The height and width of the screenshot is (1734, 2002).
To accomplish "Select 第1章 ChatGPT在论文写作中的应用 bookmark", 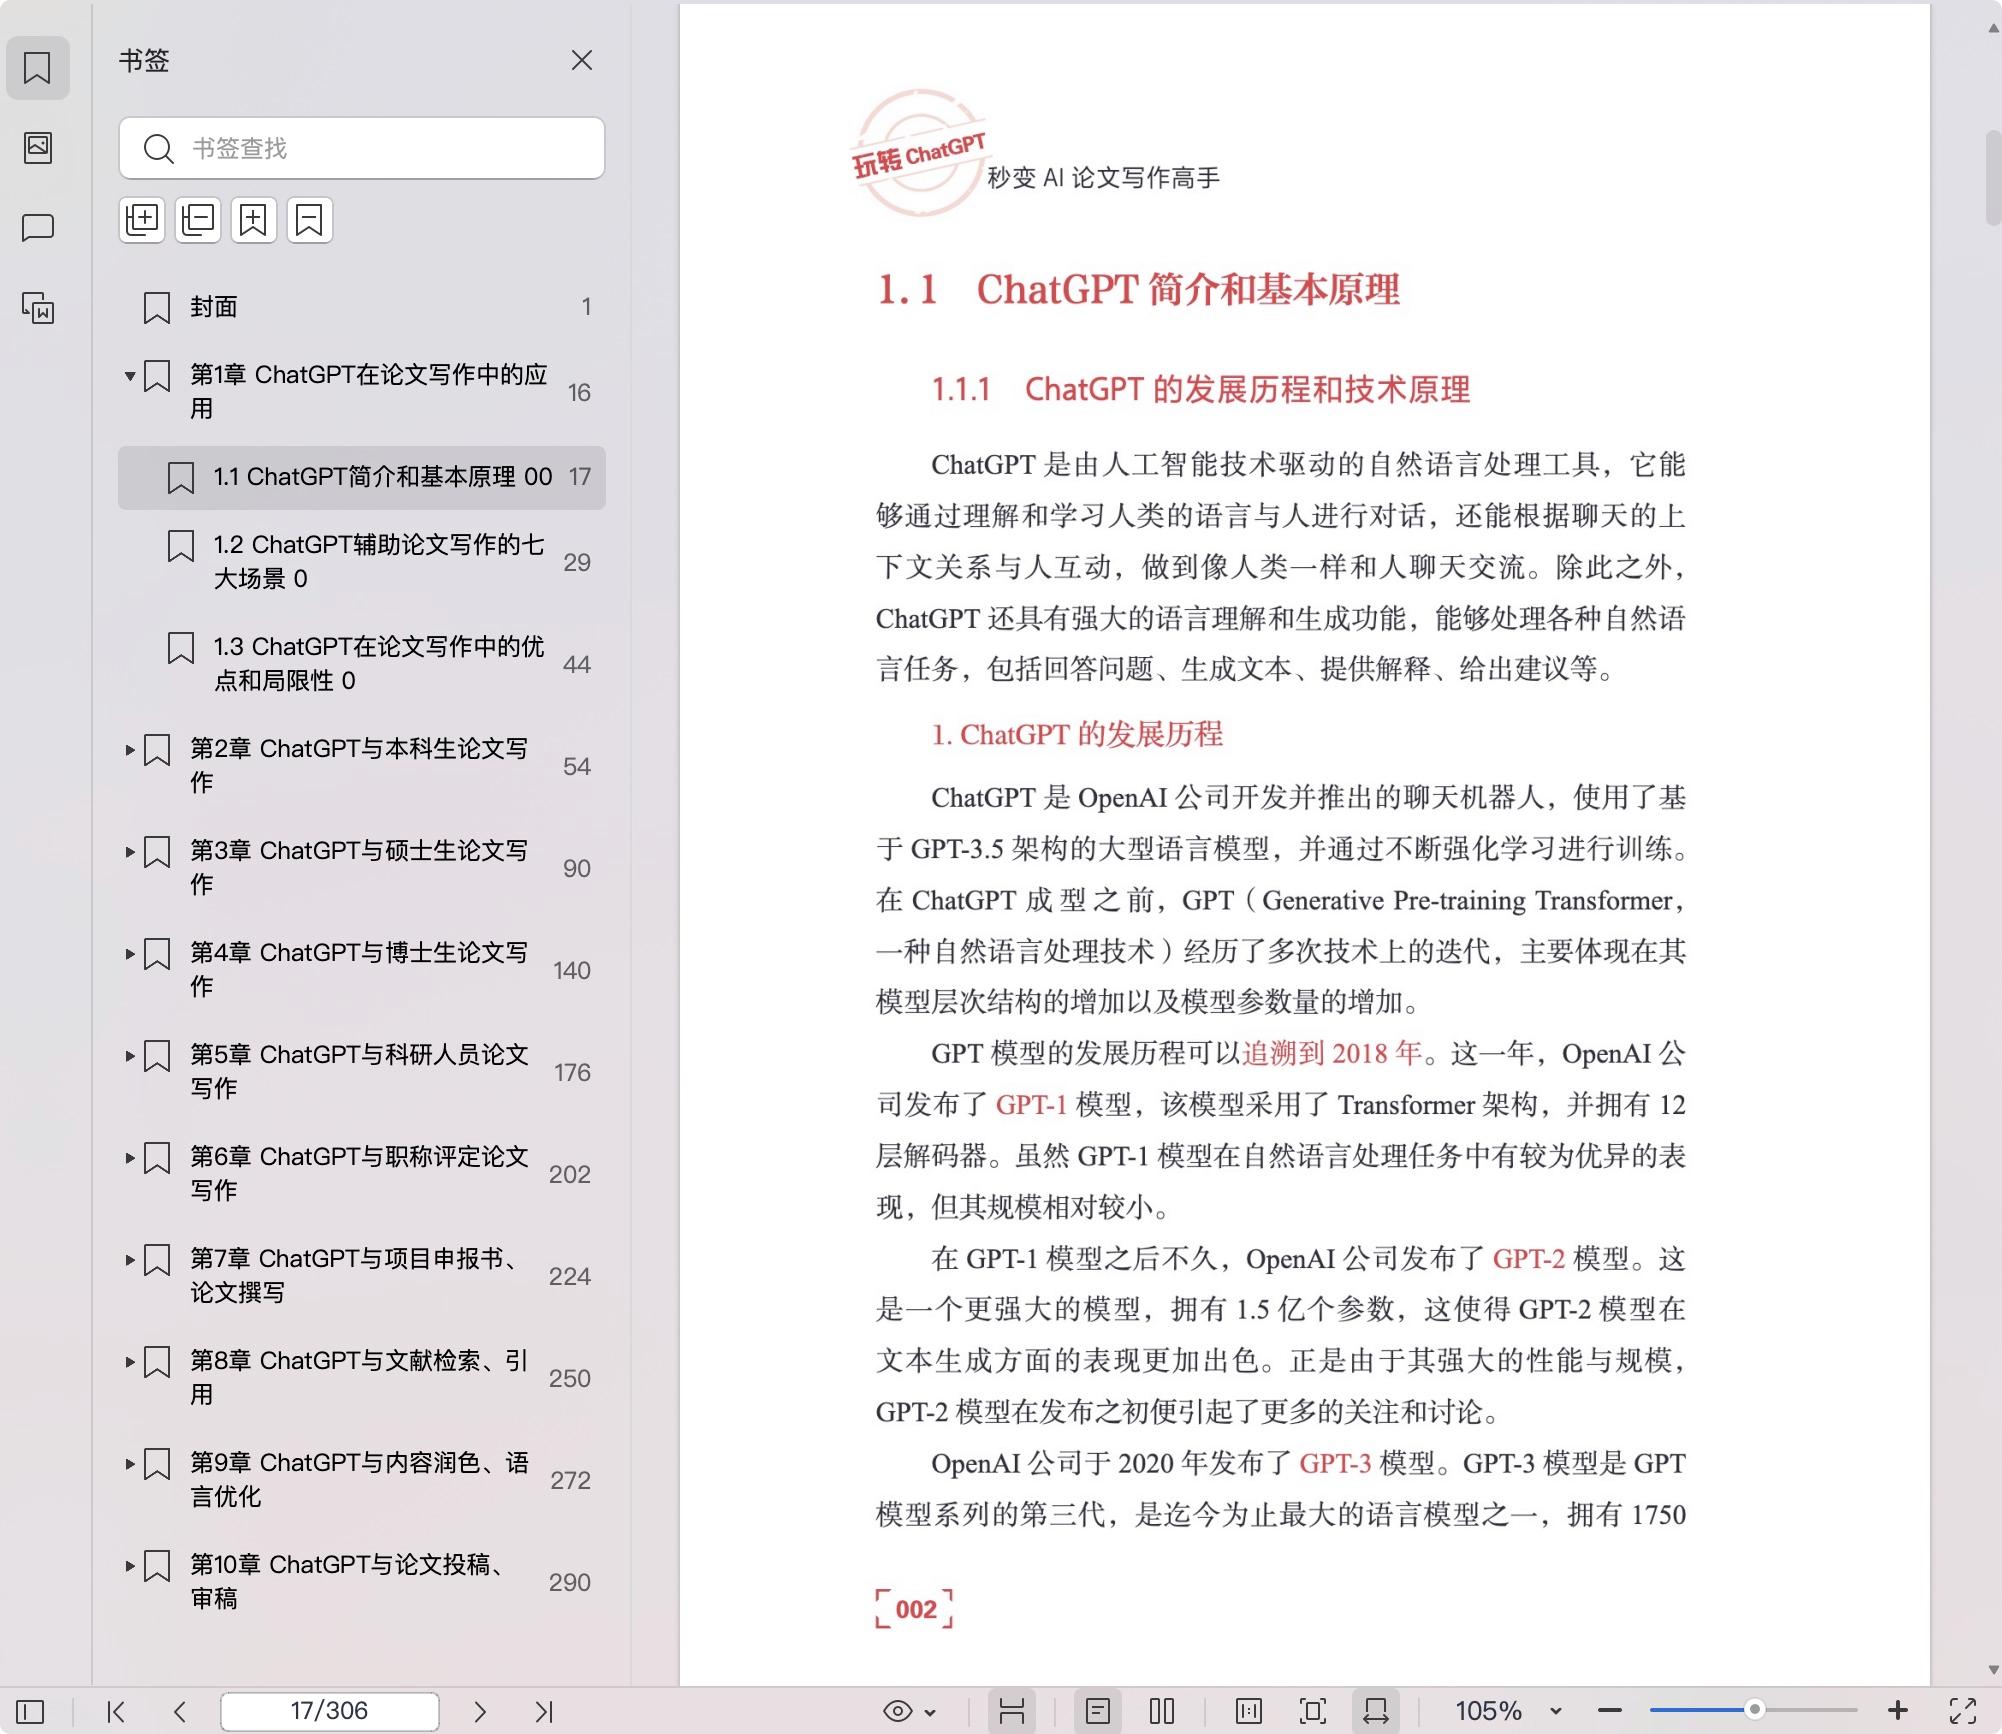I will click(x=362, y=391).
